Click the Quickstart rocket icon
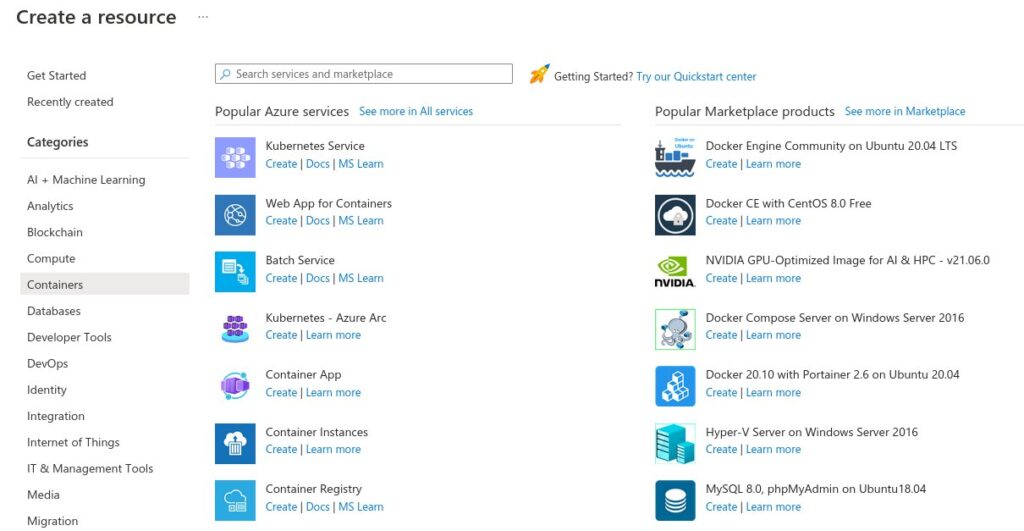 point(539,74)
